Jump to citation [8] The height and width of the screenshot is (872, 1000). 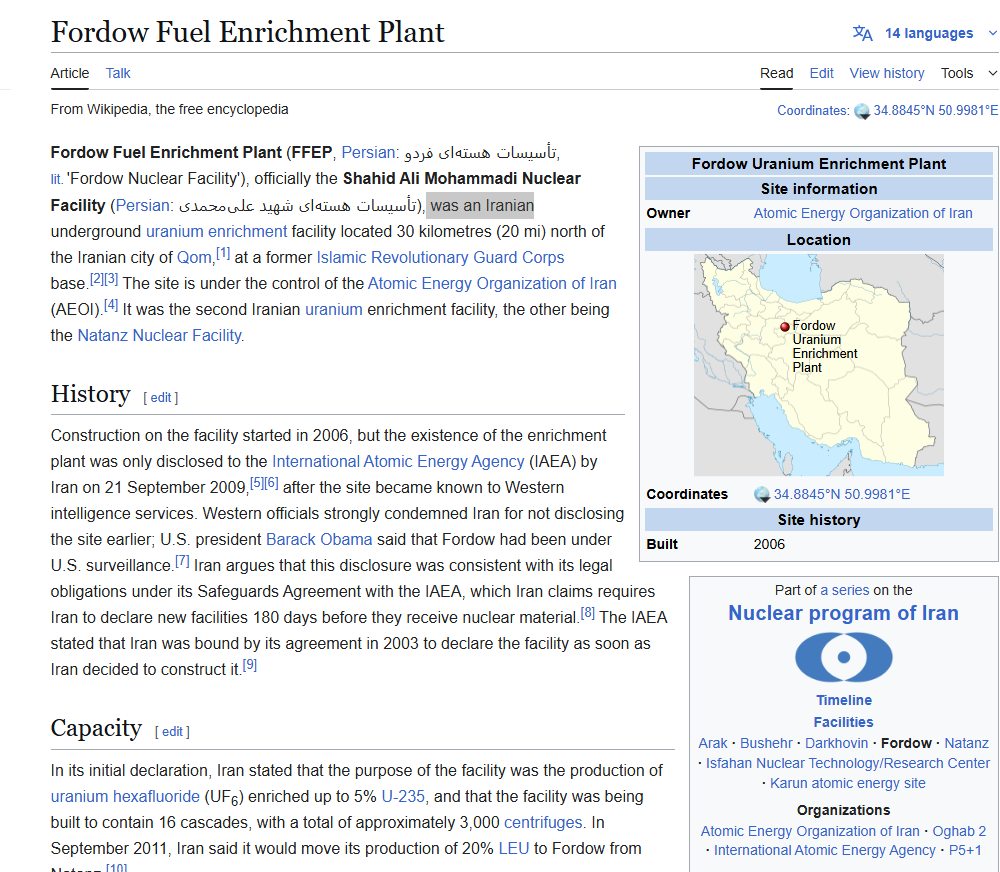coord(587,613)
